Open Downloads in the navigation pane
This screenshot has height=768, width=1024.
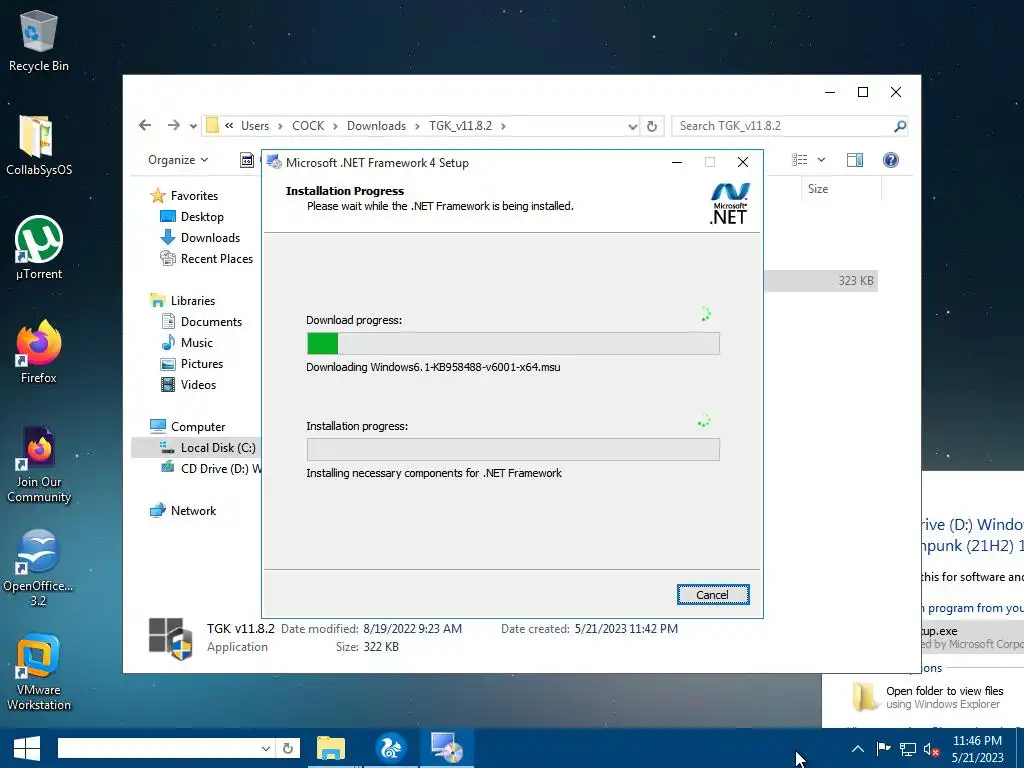[x=210, y=238]
